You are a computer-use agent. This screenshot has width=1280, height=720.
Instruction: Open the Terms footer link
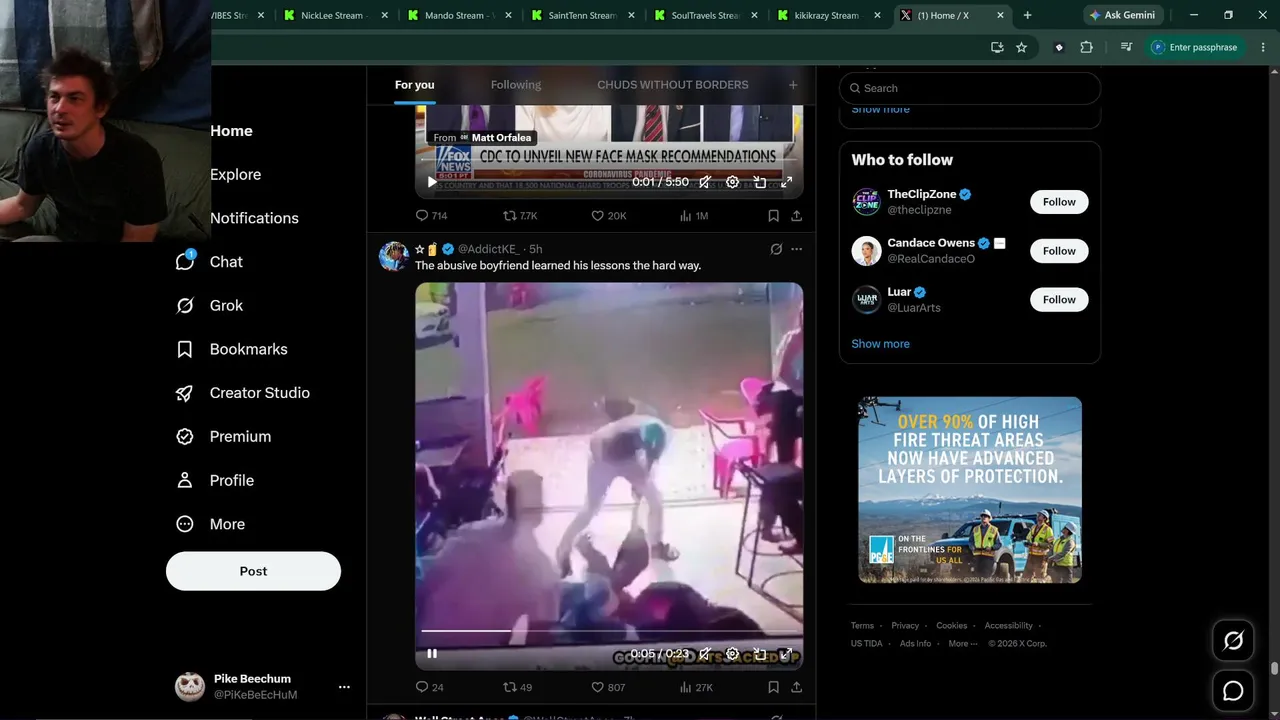pyautogui.click(x=862, y=626)
